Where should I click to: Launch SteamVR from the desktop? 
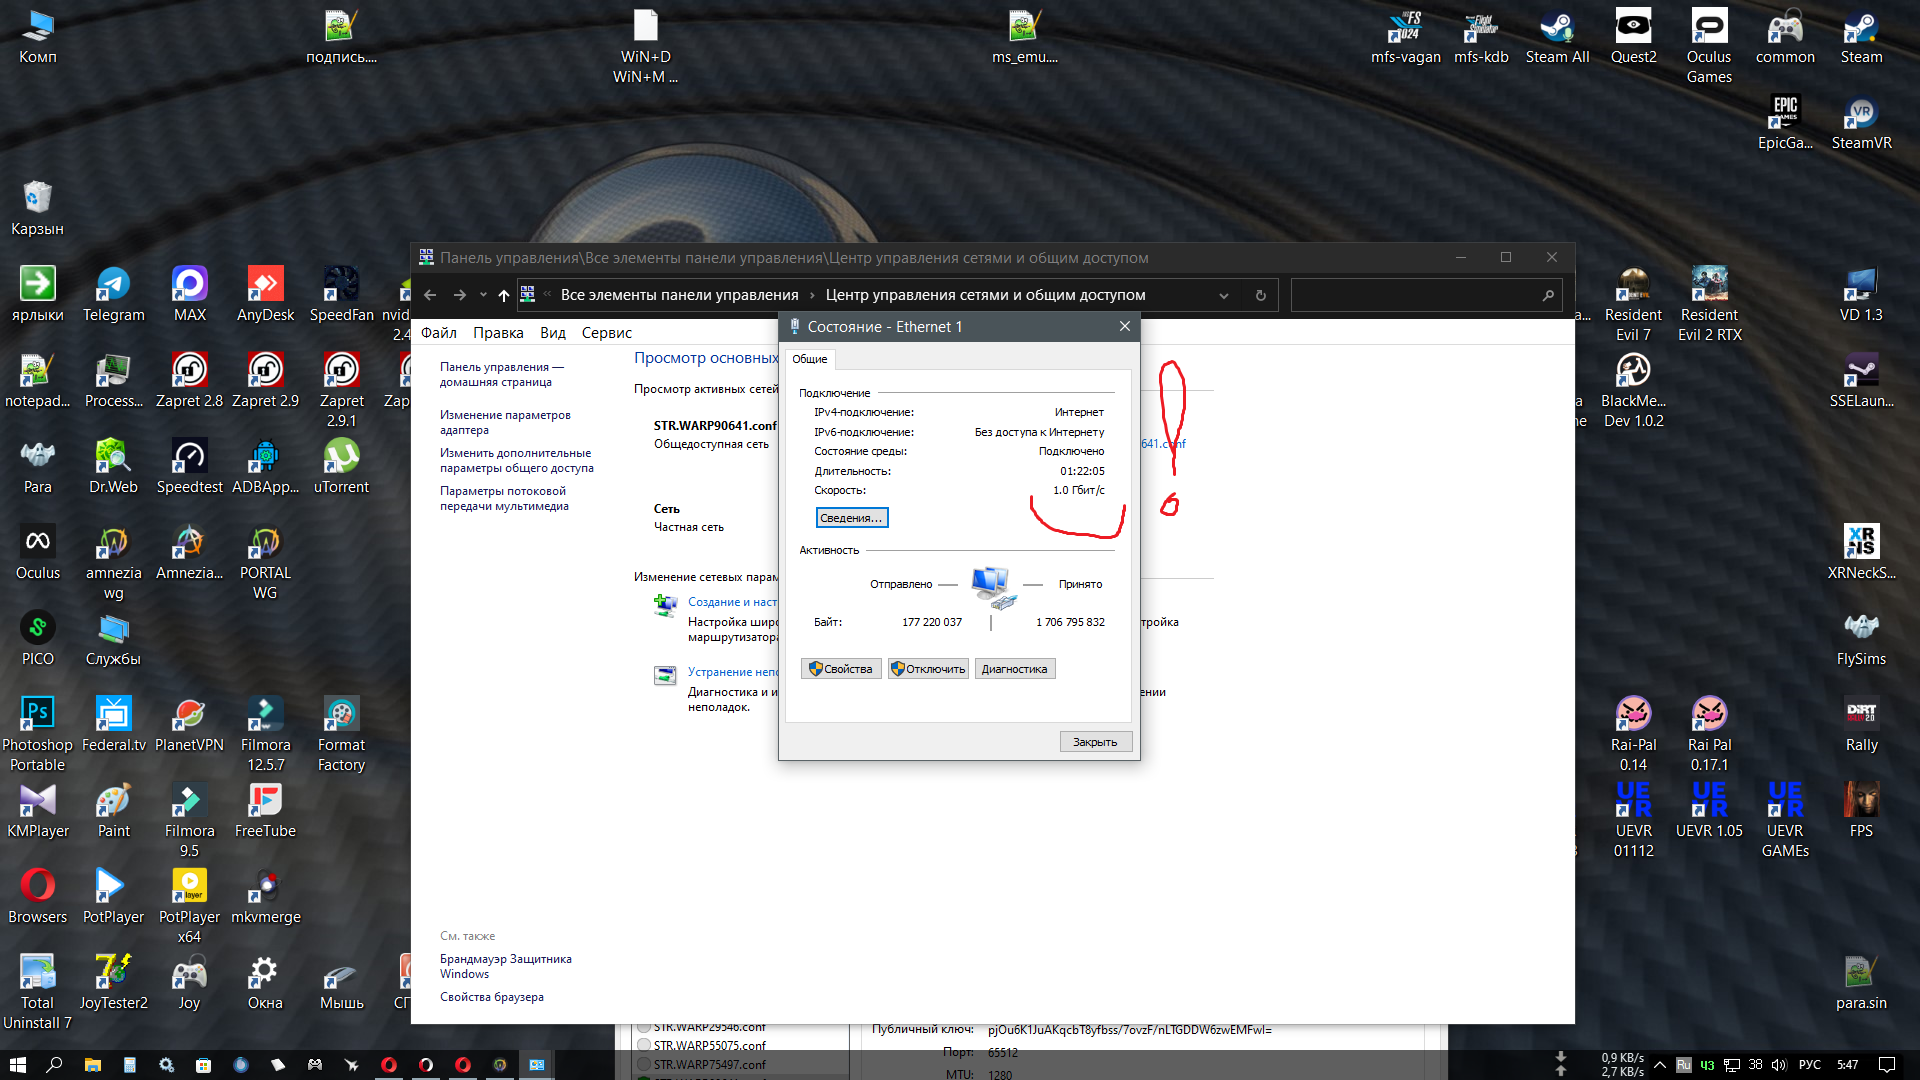[x=1860, y=114]
